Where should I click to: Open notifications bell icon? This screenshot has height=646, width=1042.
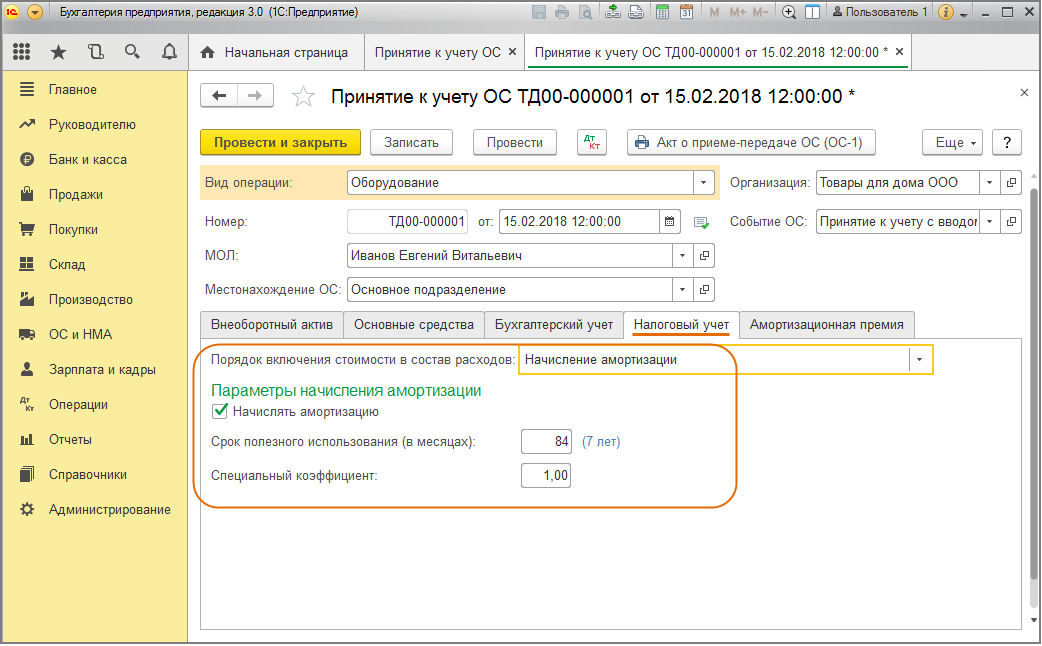(x=169, y=52)
